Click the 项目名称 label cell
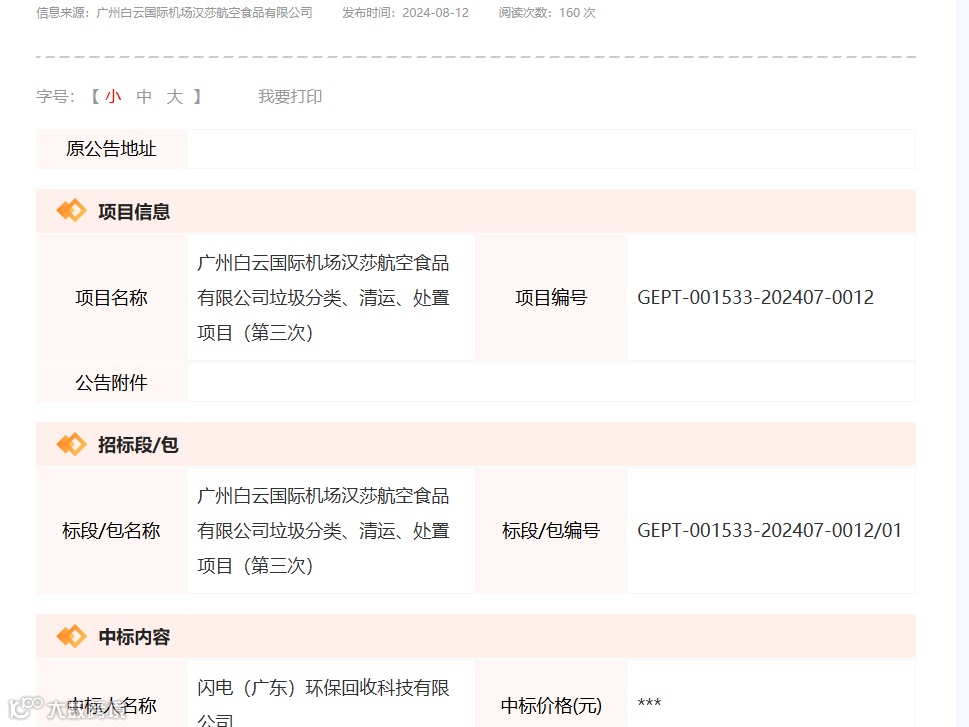 coord(111,297)
